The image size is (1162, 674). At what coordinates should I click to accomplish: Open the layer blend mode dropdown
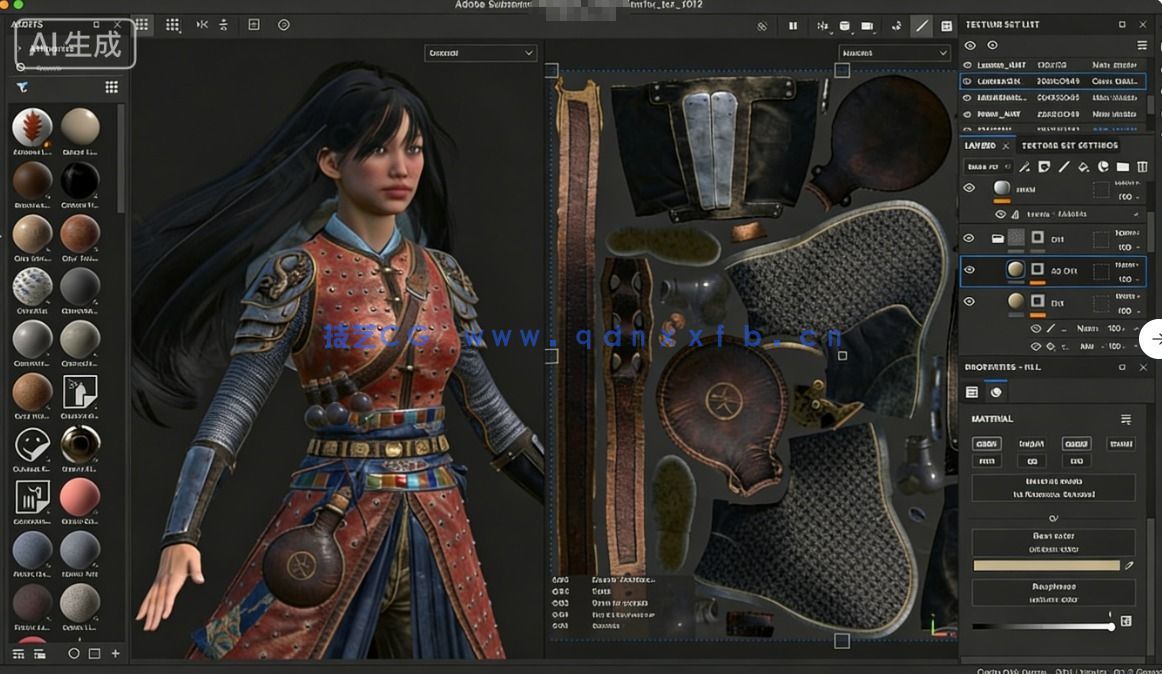coord(1127,264)
